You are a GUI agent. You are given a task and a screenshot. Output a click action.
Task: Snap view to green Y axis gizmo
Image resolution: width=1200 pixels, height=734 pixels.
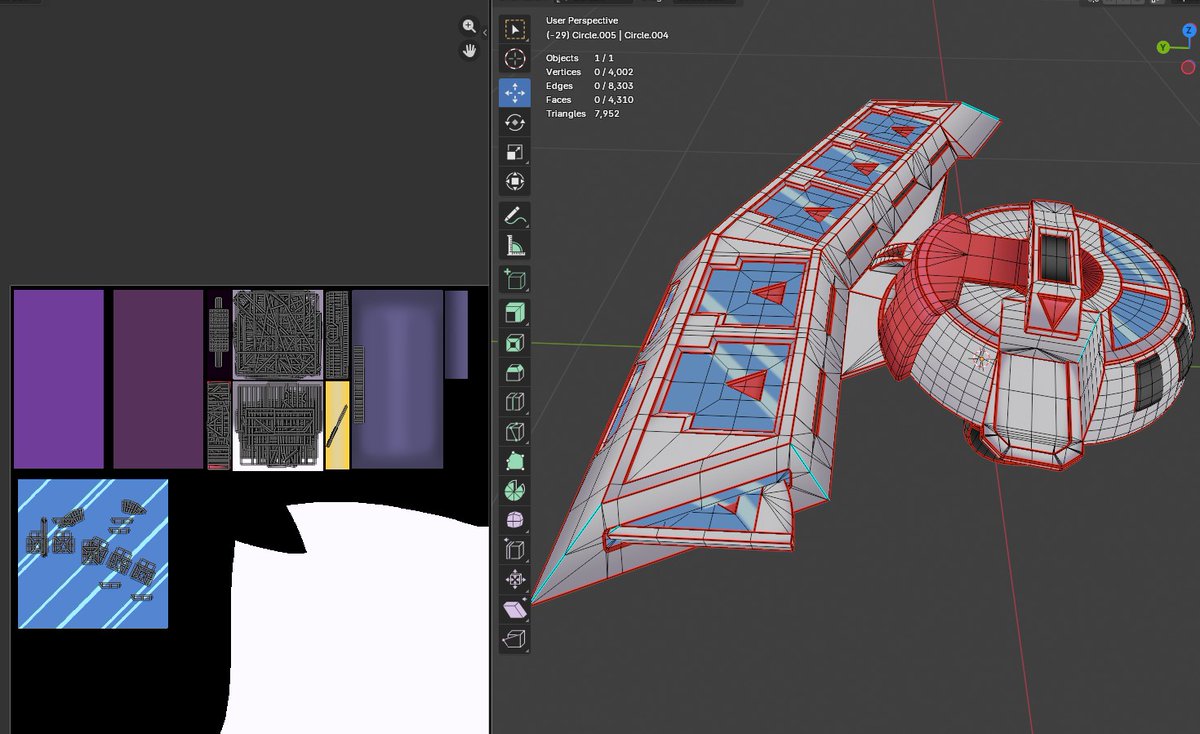click(1163, 47)
